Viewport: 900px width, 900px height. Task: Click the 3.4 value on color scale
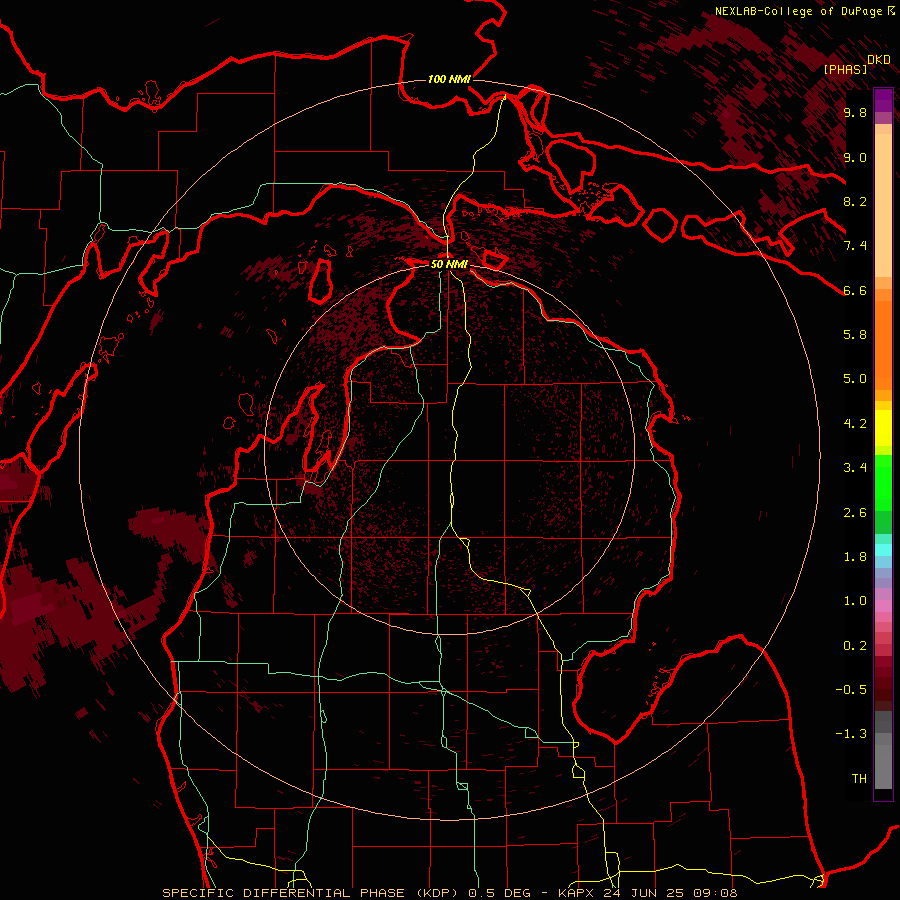point(855,468)
